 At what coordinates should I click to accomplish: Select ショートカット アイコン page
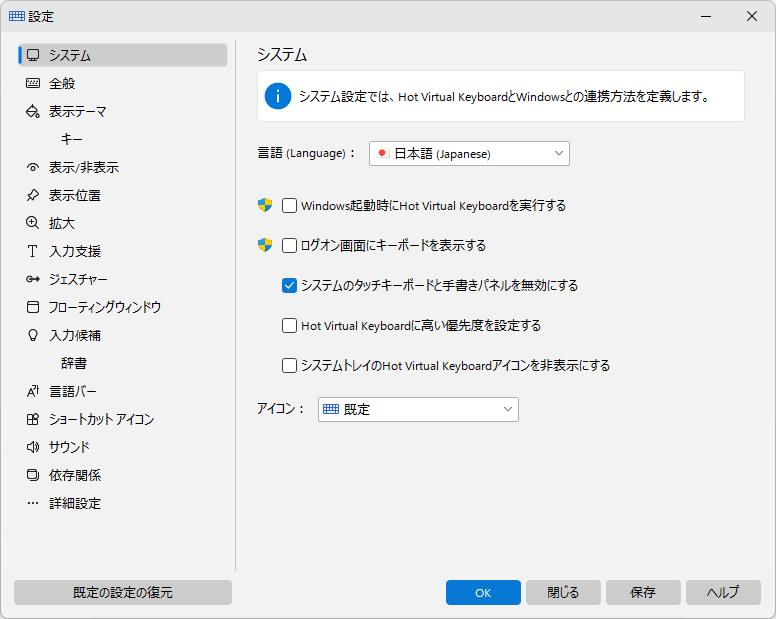pyautogui.click(x=123, y=419)
